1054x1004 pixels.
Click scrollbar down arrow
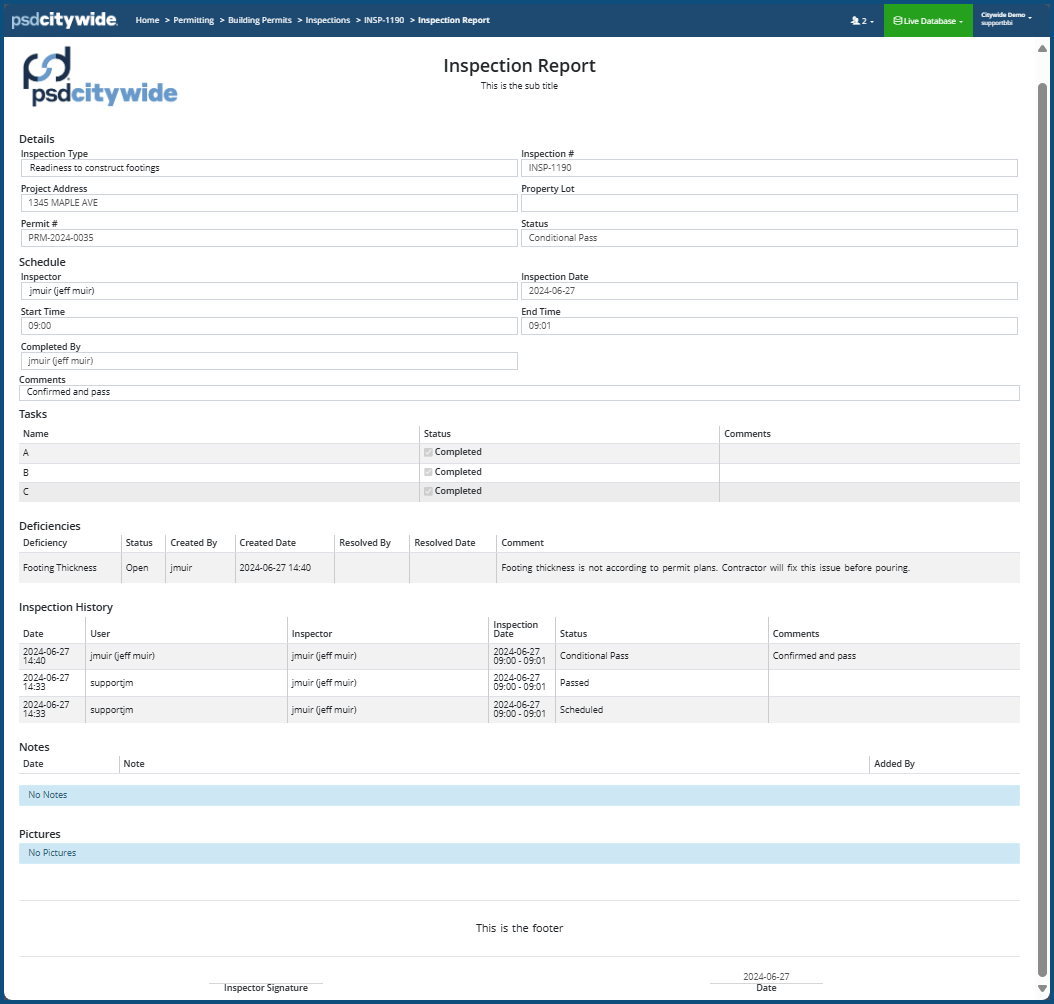pyautogui.click(x=1042, y=988)
